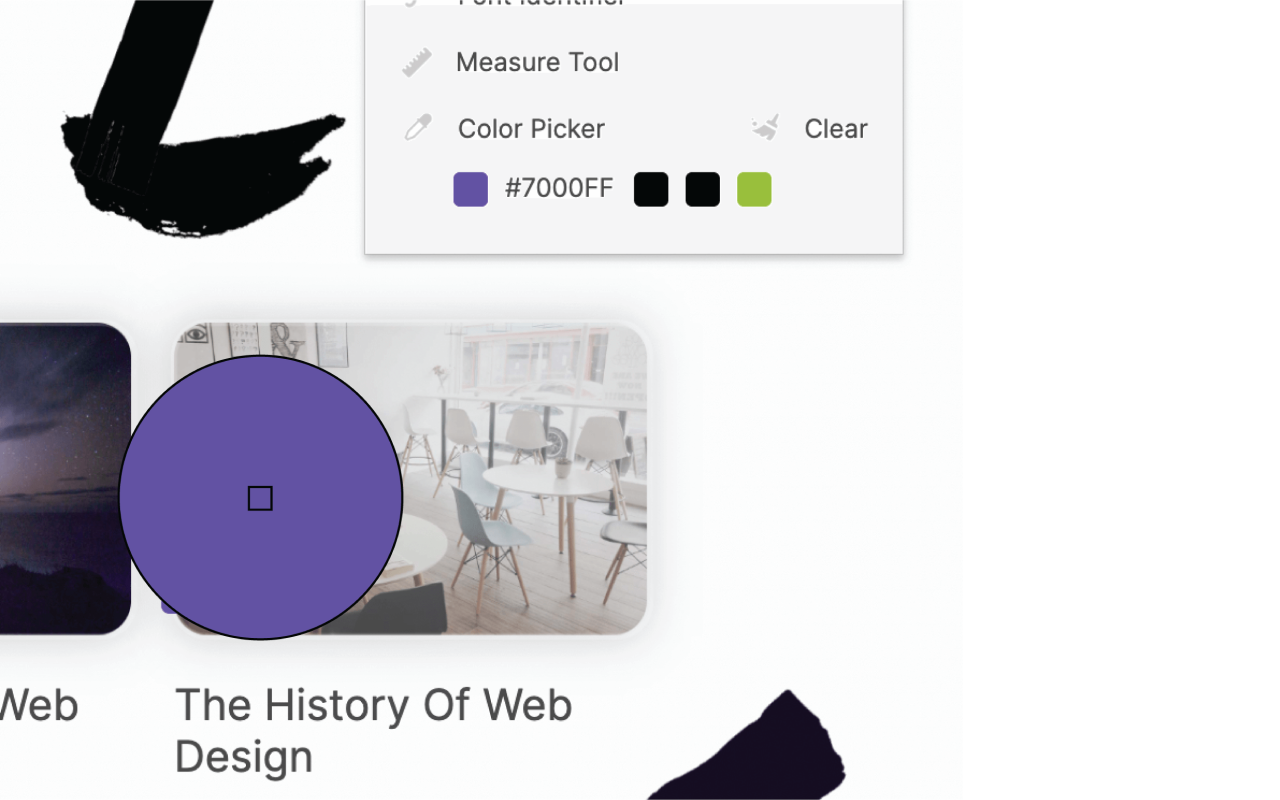The width and height of the screenshot is (1280, 800).
Task: Select the ruler icon for Measure Tool
Action: click(x=417, y=62)
